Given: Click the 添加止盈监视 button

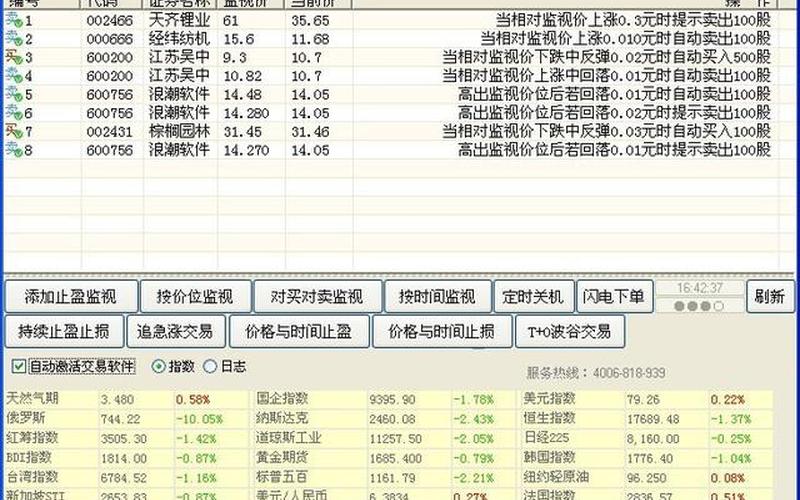Looking at the screenshot, I should [x=71, y=296].
